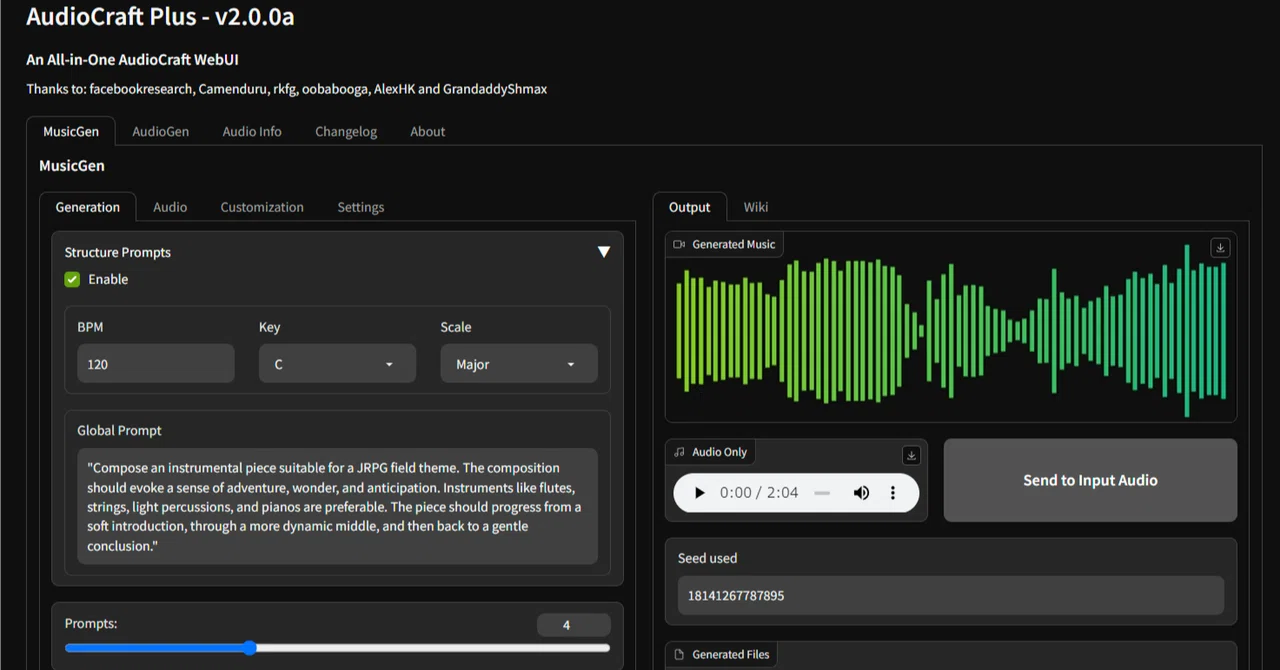Click the Generated Music waveform

[950, 332]
